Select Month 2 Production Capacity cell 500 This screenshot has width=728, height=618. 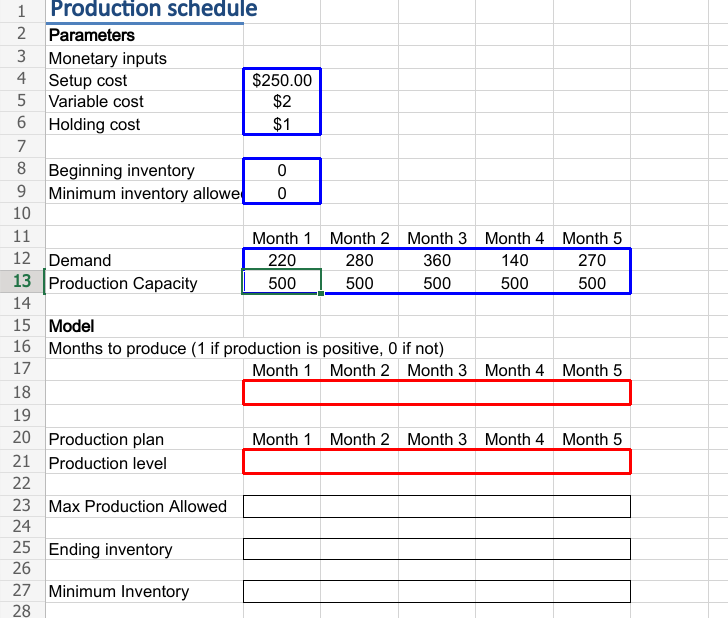coord(359,282)
